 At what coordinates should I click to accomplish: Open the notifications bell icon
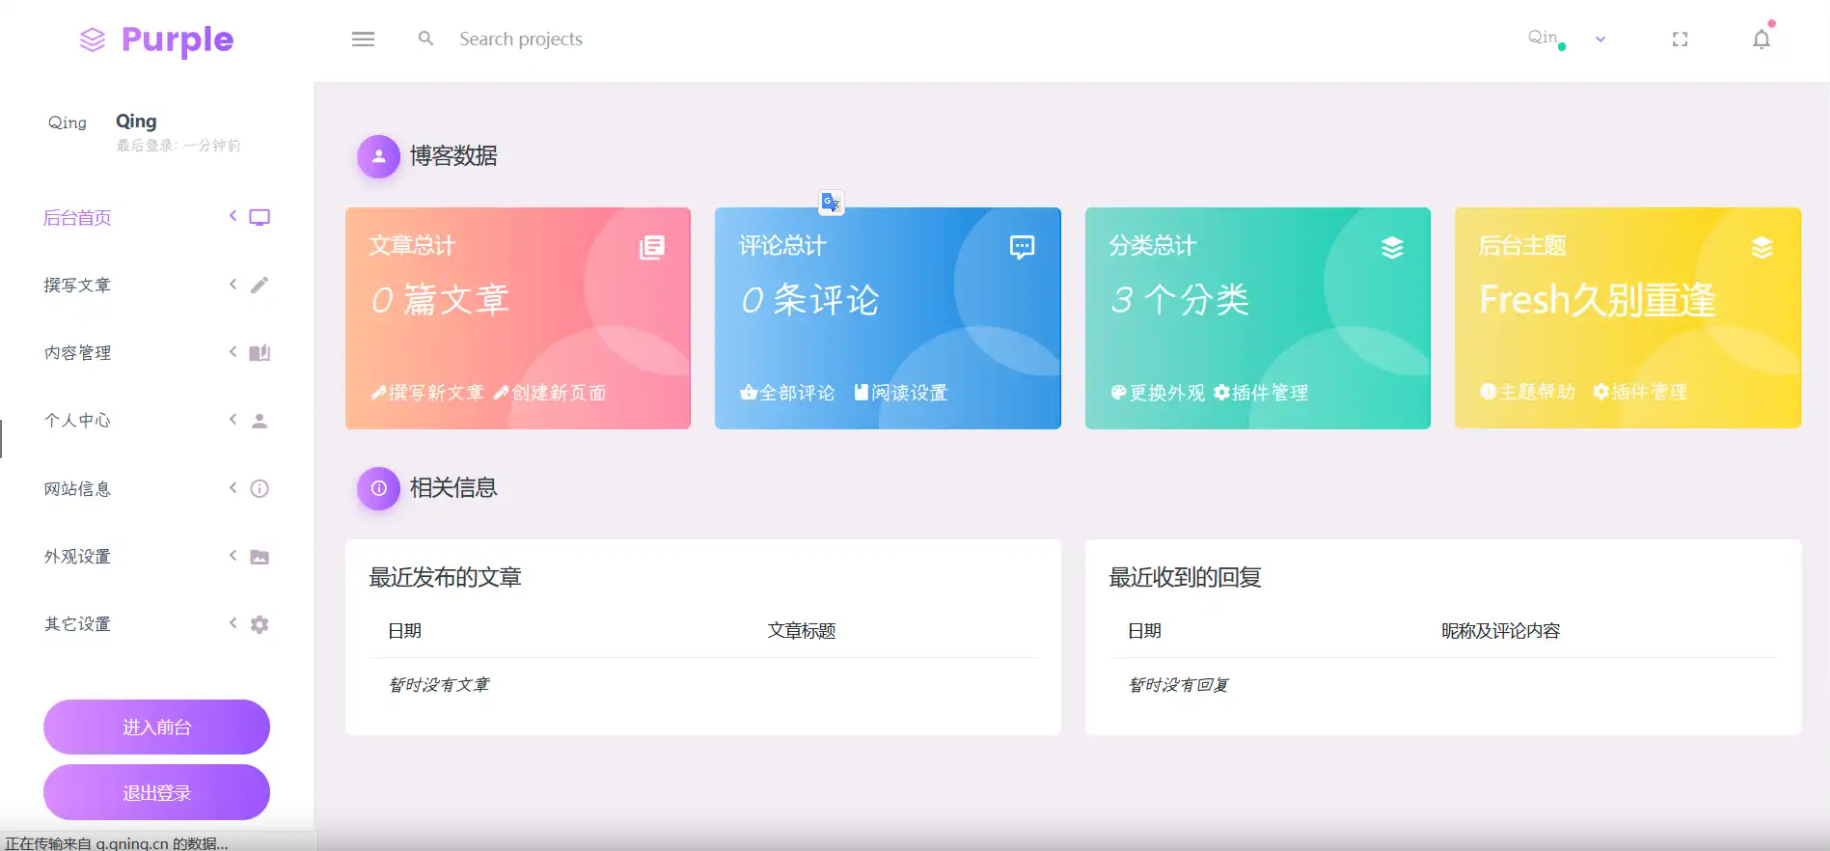click(1762, 38)
